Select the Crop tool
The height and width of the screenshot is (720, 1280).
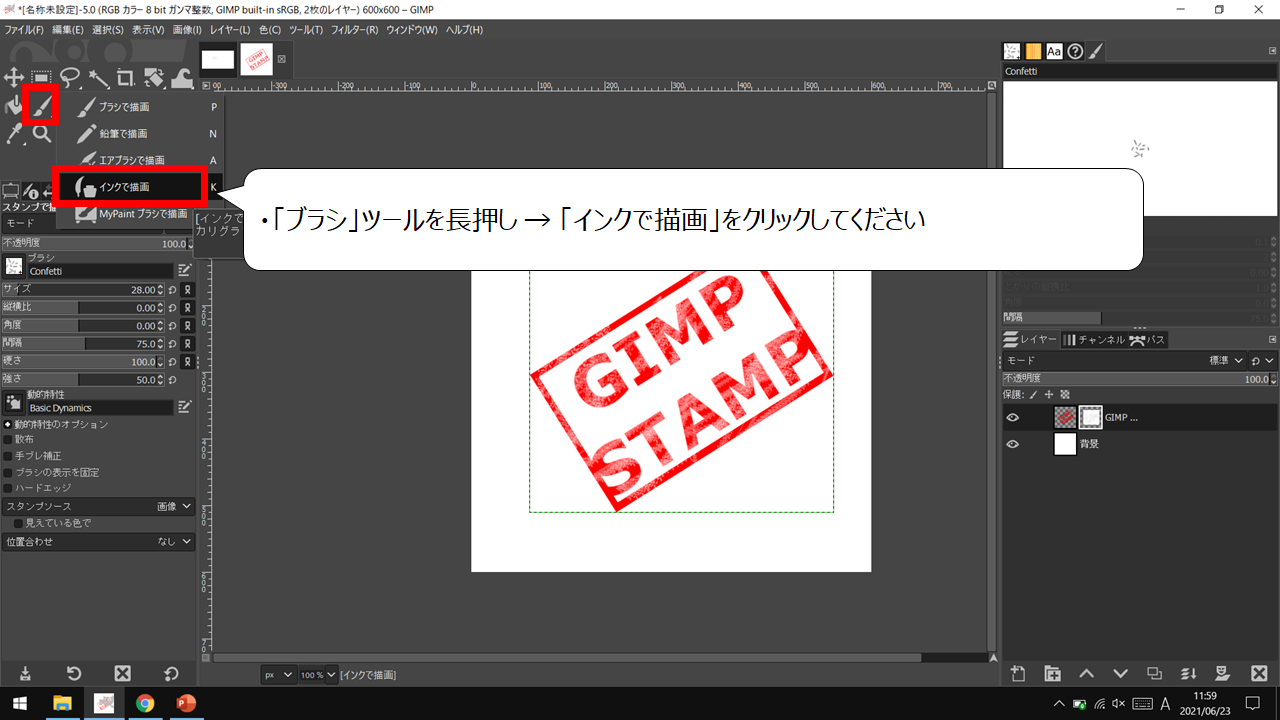(x=126, y=77)
